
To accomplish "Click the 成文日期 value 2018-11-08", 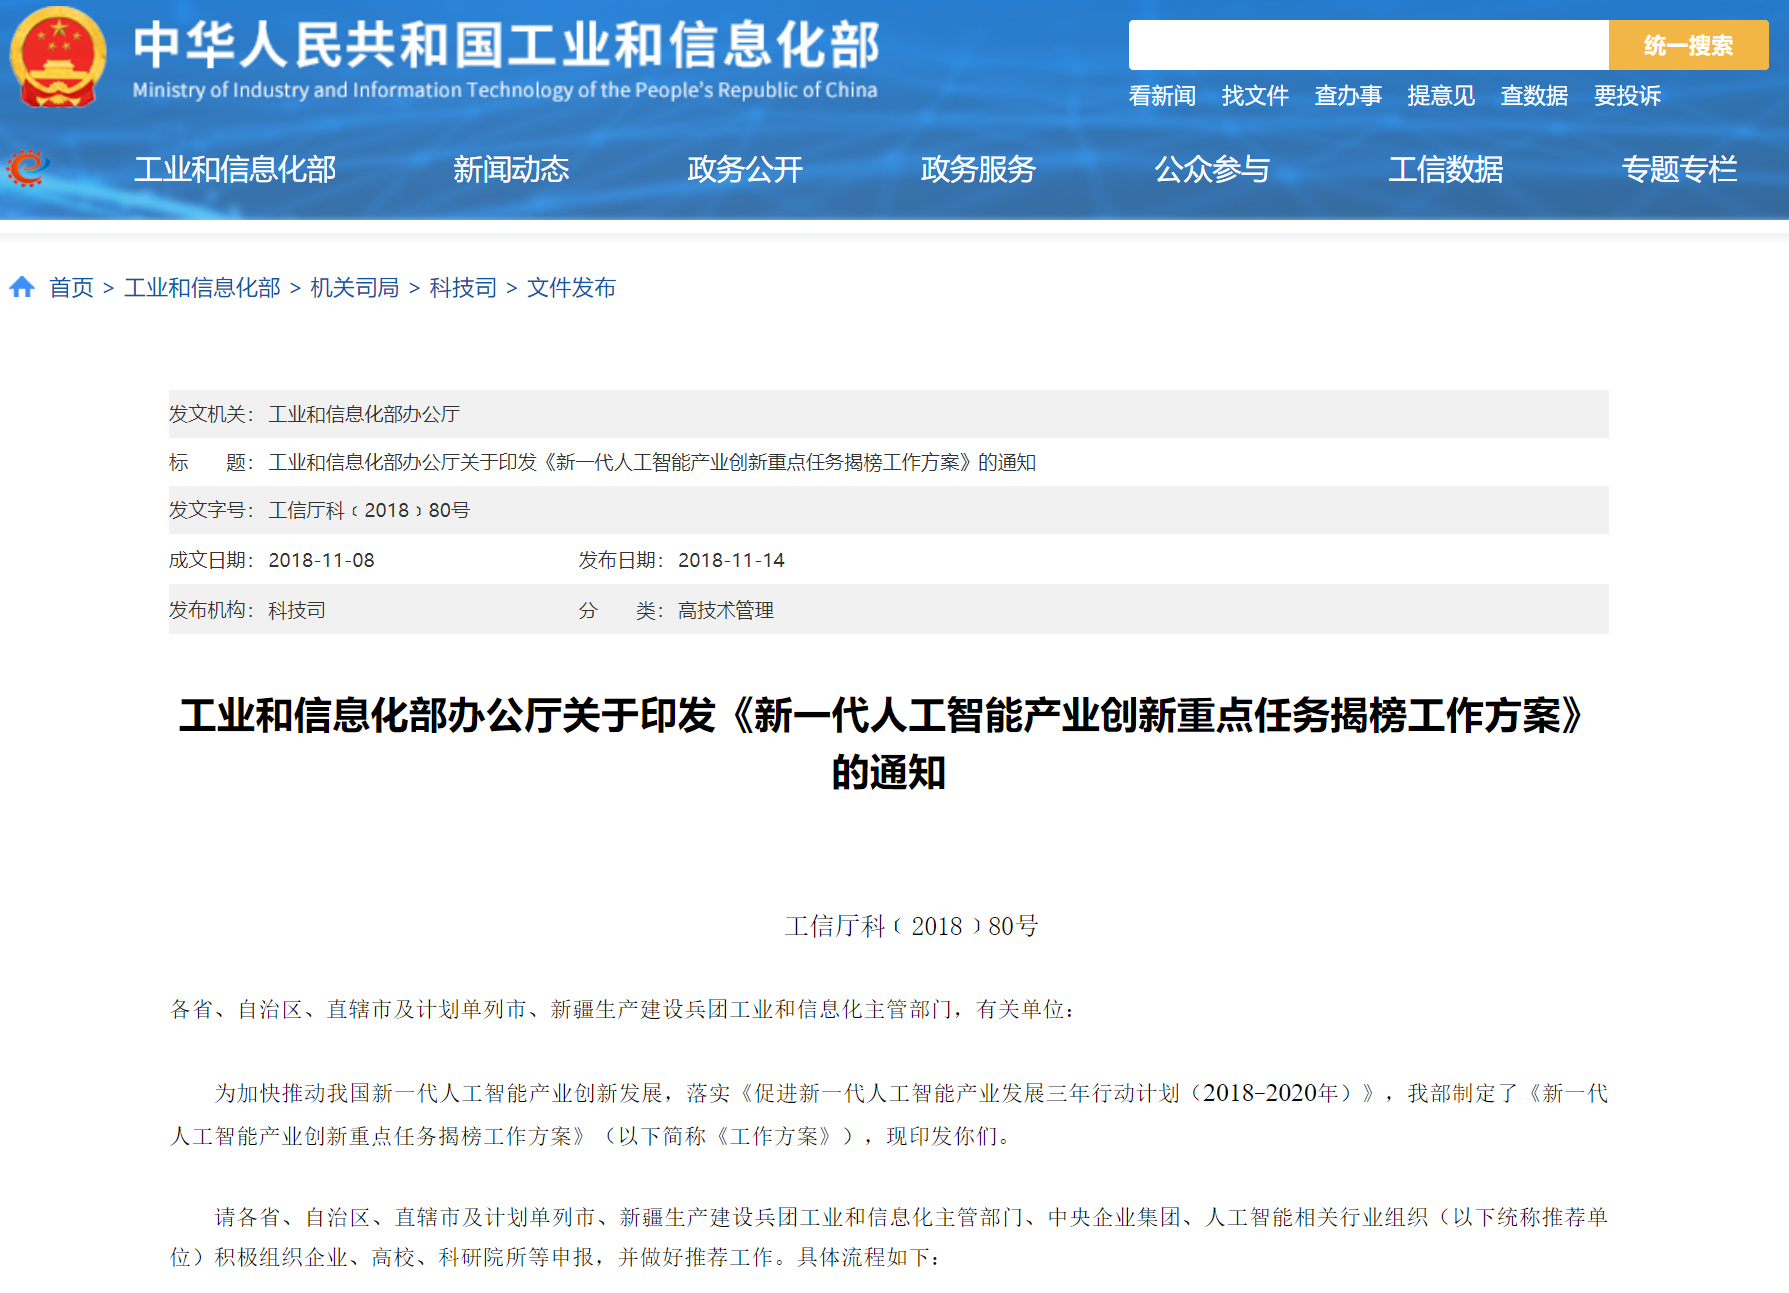I will click(321, 560).
